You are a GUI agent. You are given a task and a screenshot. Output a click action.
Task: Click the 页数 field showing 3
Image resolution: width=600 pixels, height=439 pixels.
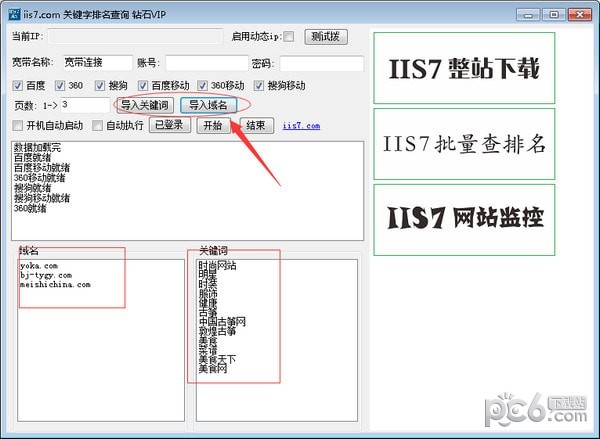(85, 105)
